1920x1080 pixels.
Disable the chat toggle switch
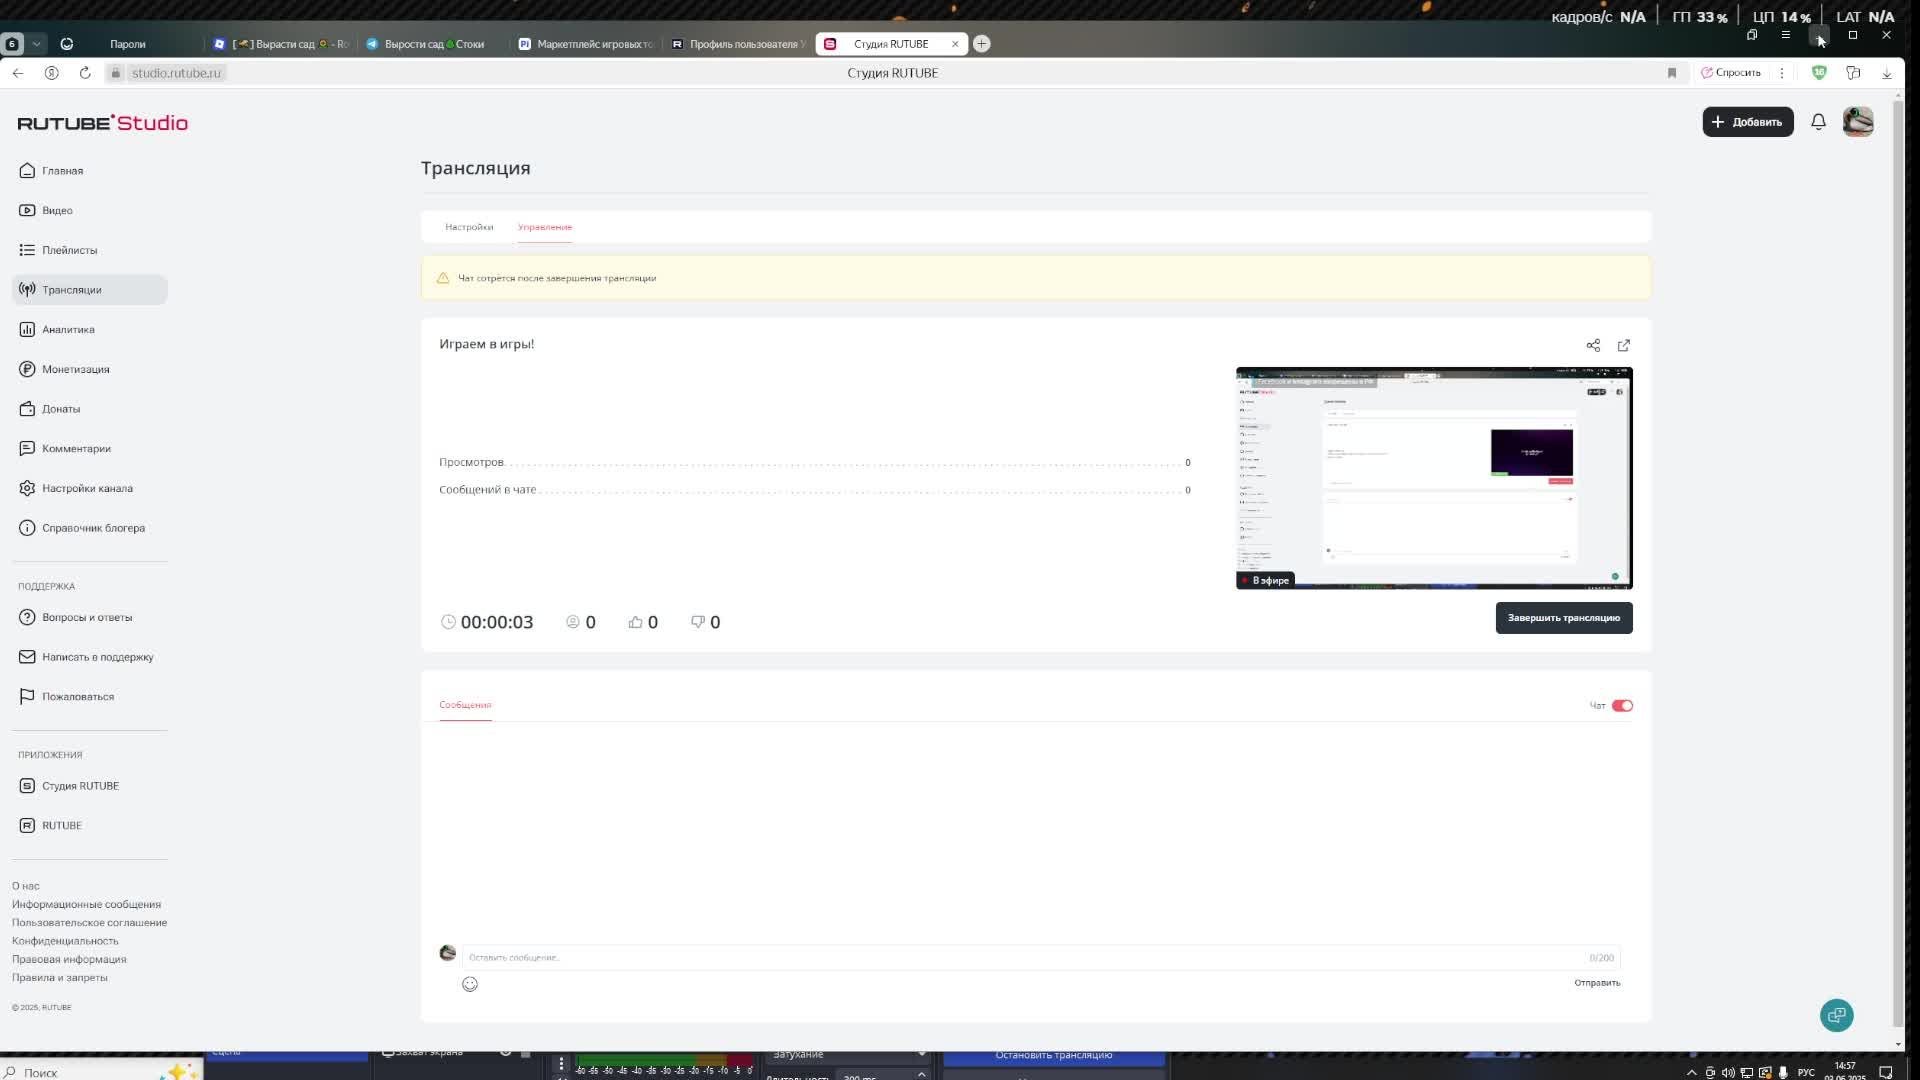point(1622,706)
